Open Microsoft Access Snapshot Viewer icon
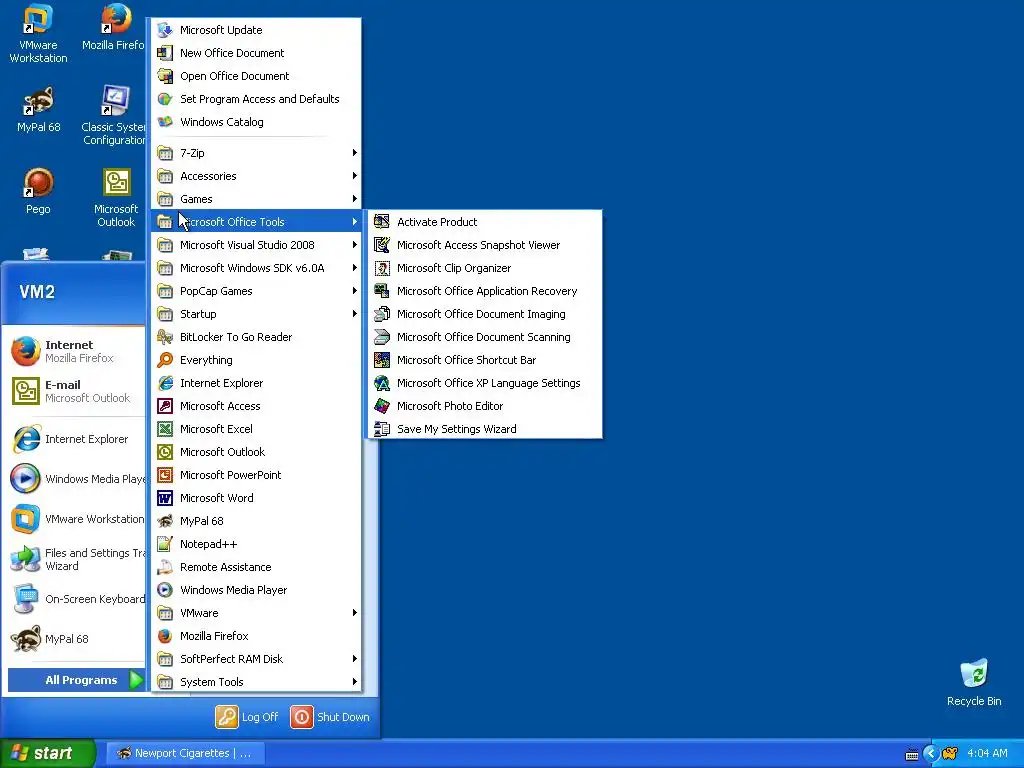This screenshot has width=1024, height=768. (x=382, y=245)
